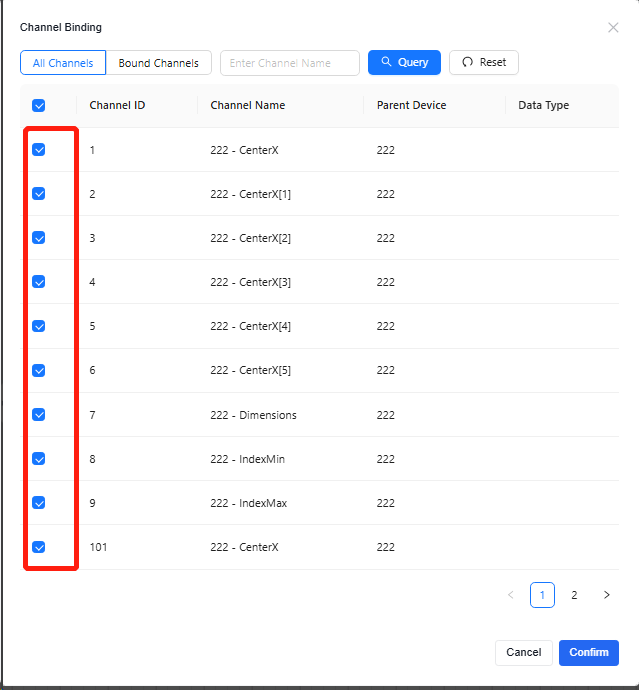Screen dimensions: 639x690
Task: Switch to the Bound Channels tab
Action: (158, 63)
